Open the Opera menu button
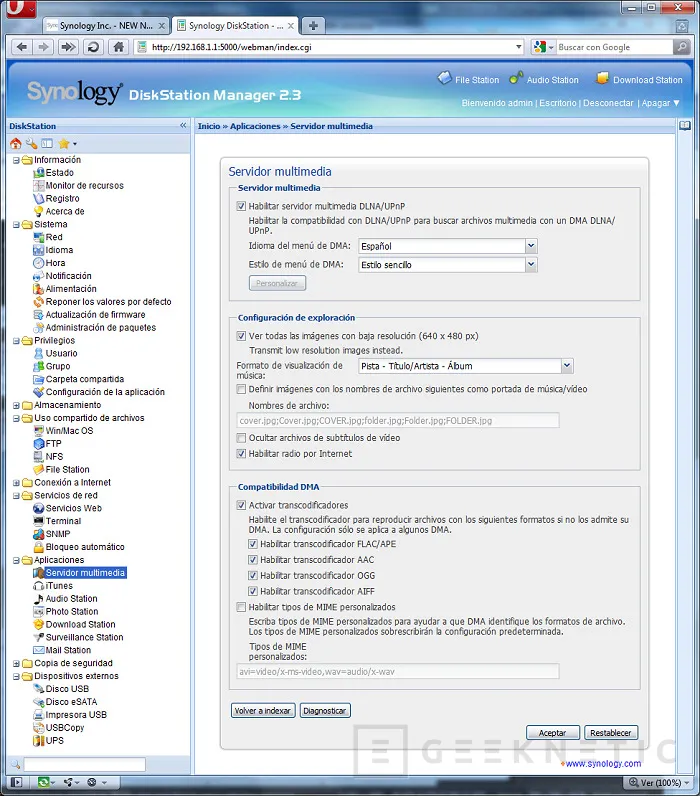700x796 pixels. [20, 8]
